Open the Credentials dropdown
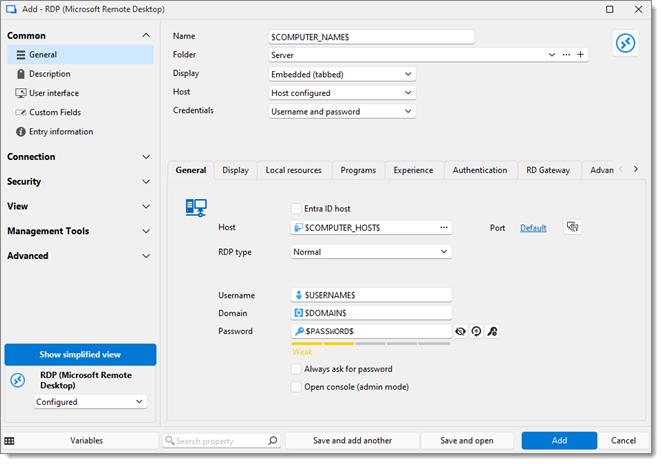Image resolution: width=662 pixels, height=464 pixels. (342, 111)
